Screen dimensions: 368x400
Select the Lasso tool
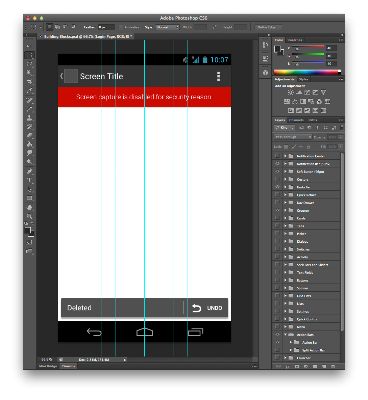pos(30,64)
